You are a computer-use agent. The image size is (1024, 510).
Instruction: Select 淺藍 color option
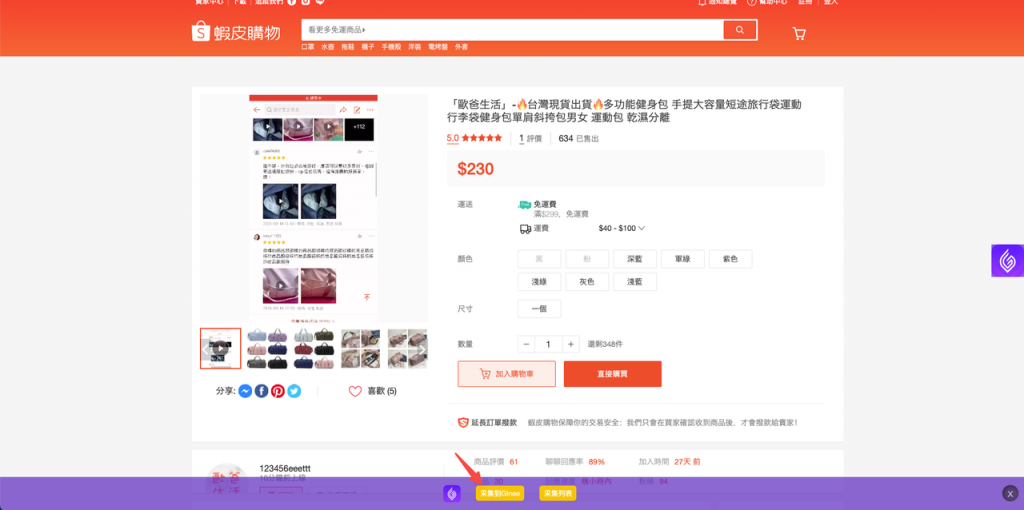(635, 282)
